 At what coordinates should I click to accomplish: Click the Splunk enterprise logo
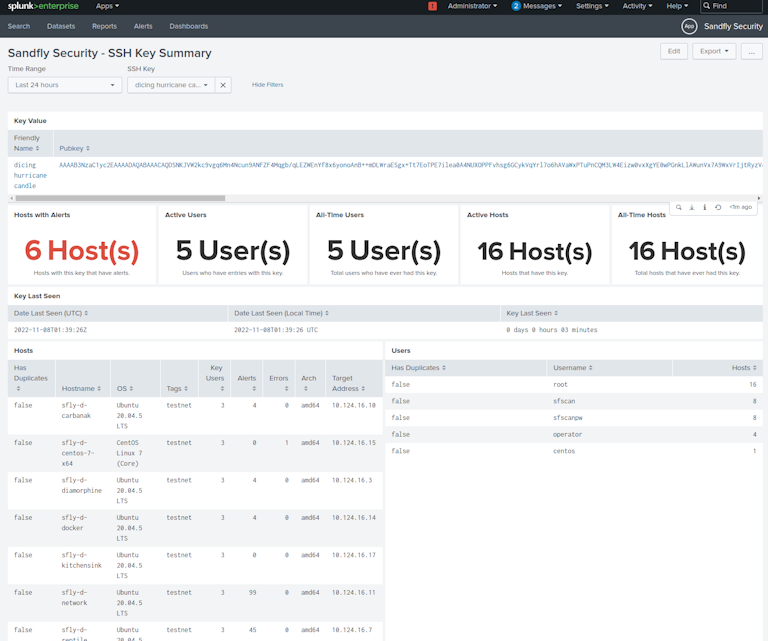pyautogui.click(x=43, y=6)
